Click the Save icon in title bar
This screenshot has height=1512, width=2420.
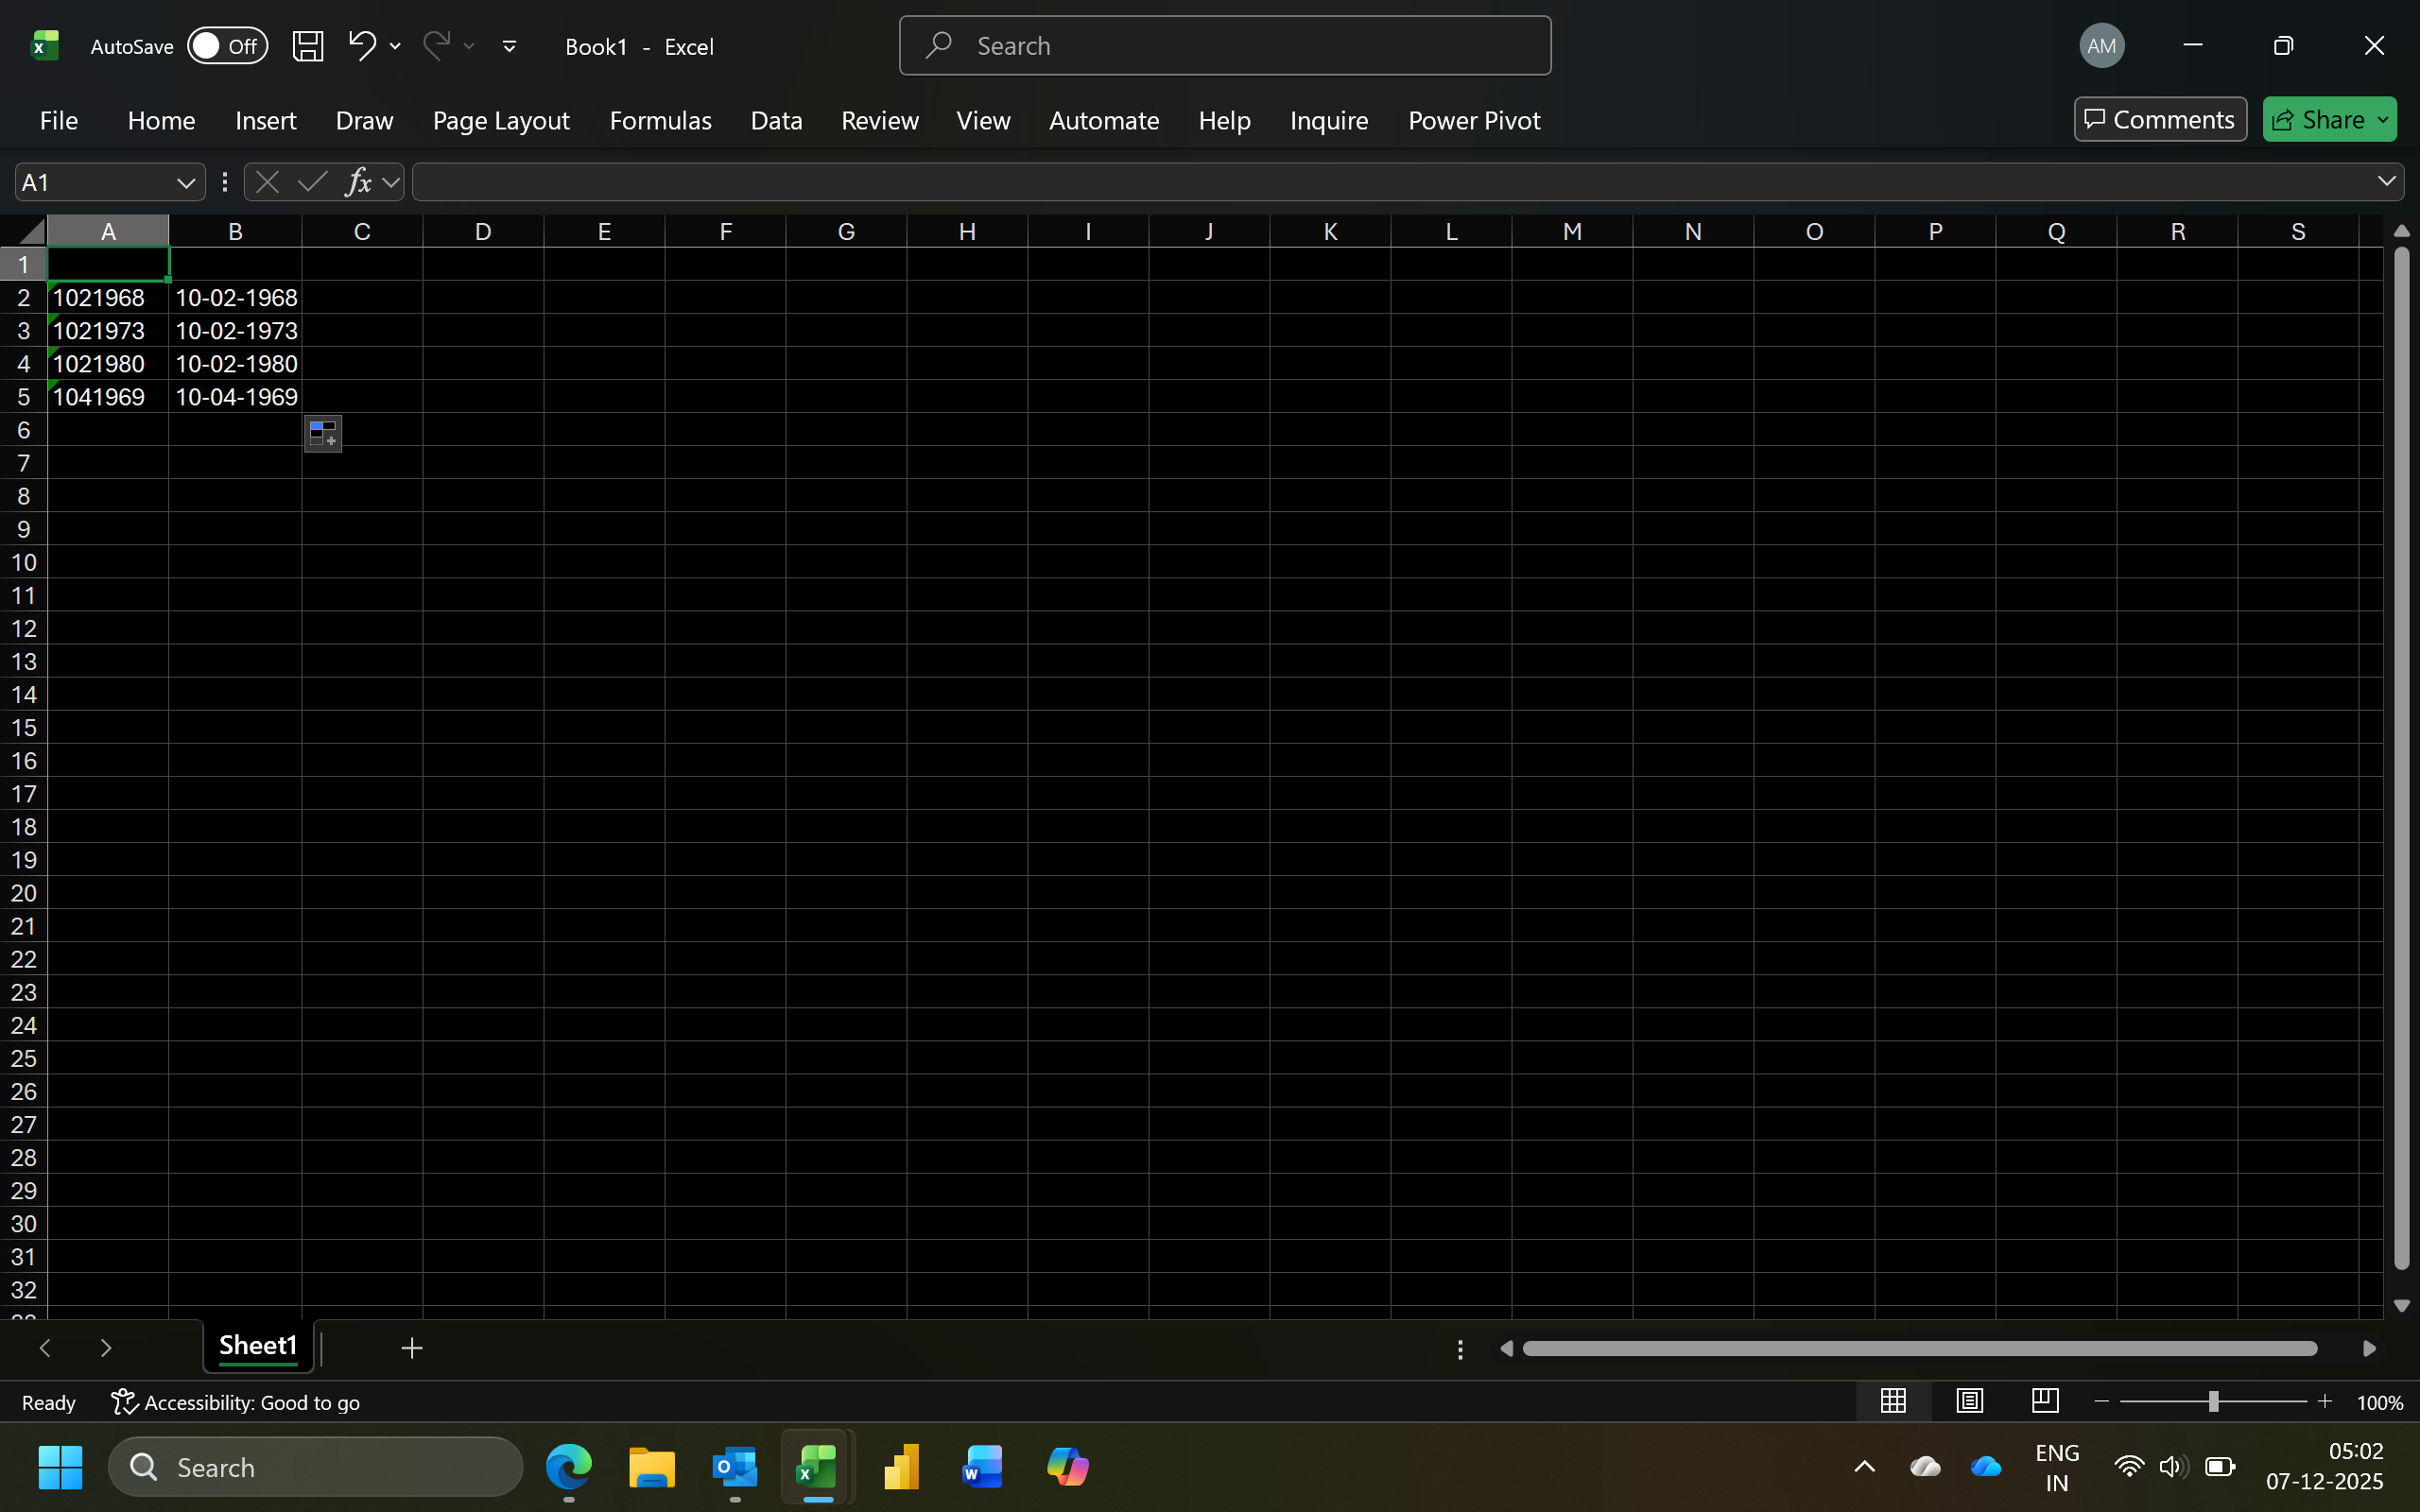point(307,46)
